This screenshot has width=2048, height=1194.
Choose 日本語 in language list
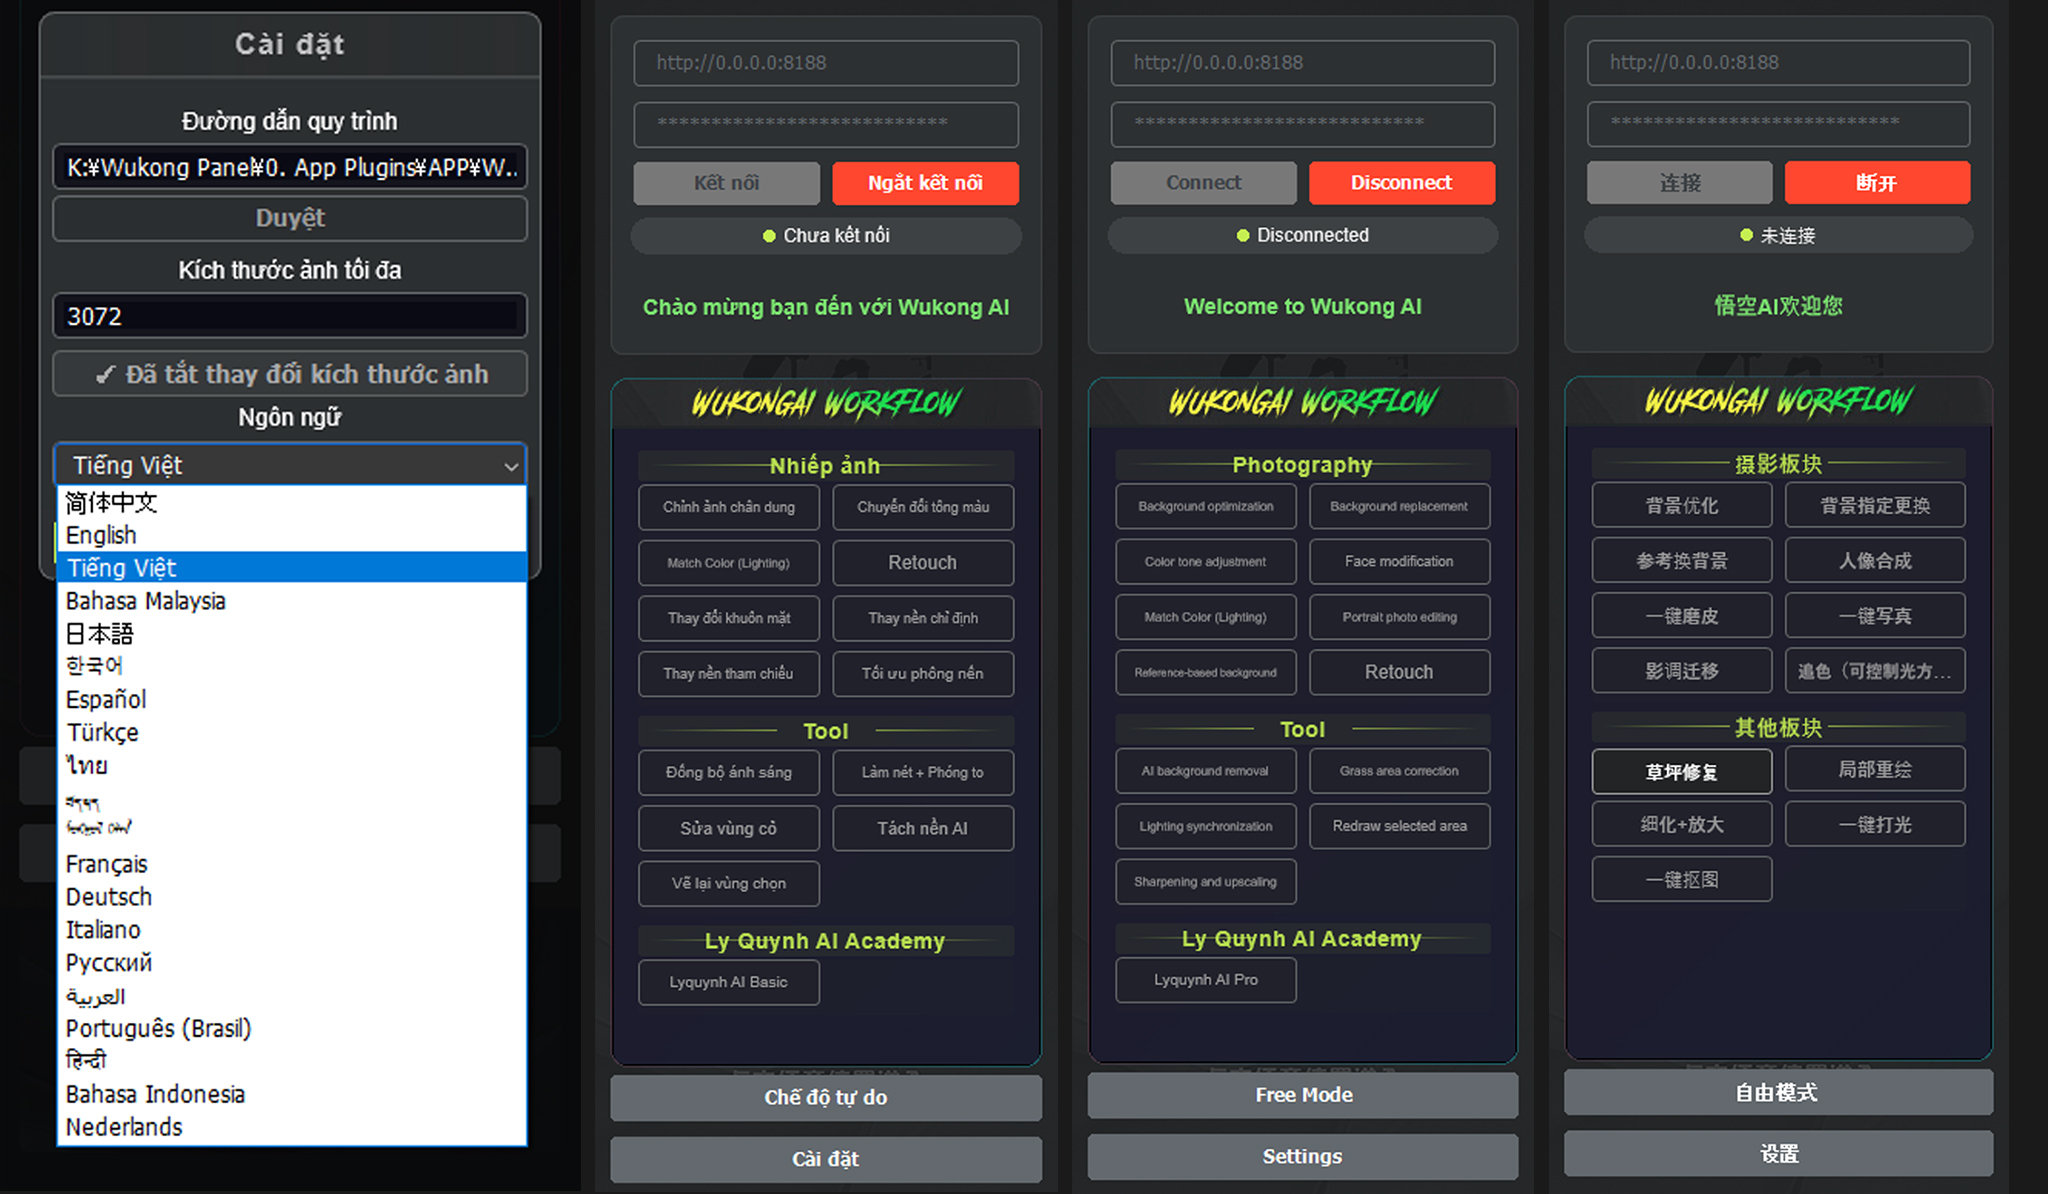pos(292,634)
